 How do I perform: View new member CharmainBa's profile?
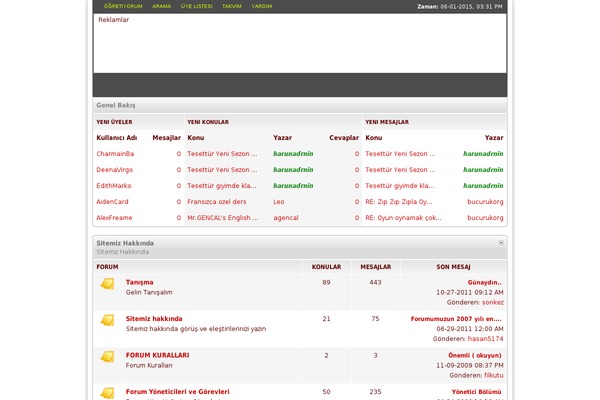[x=115, y=154]
